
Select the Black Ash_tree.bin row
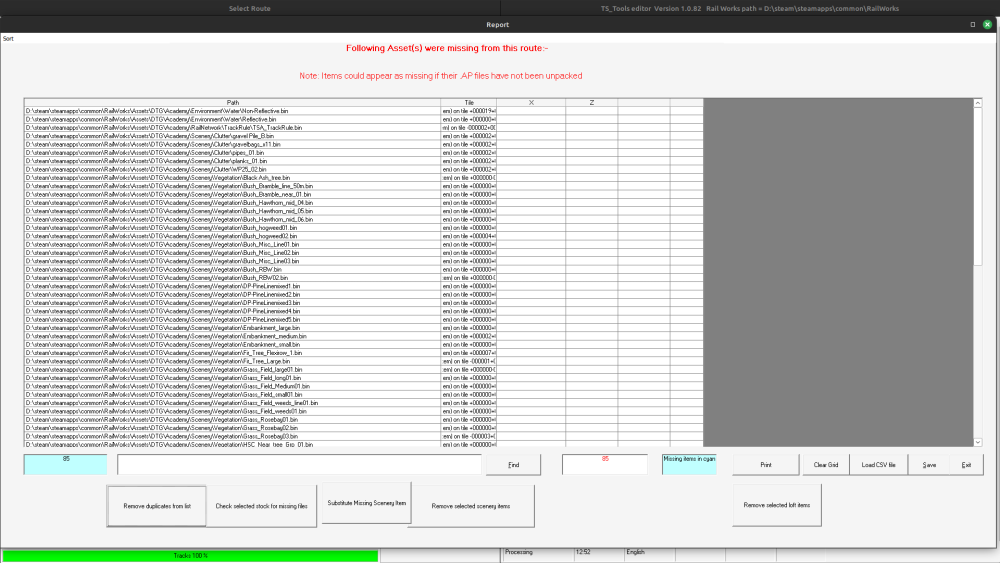tap(364, 178)
